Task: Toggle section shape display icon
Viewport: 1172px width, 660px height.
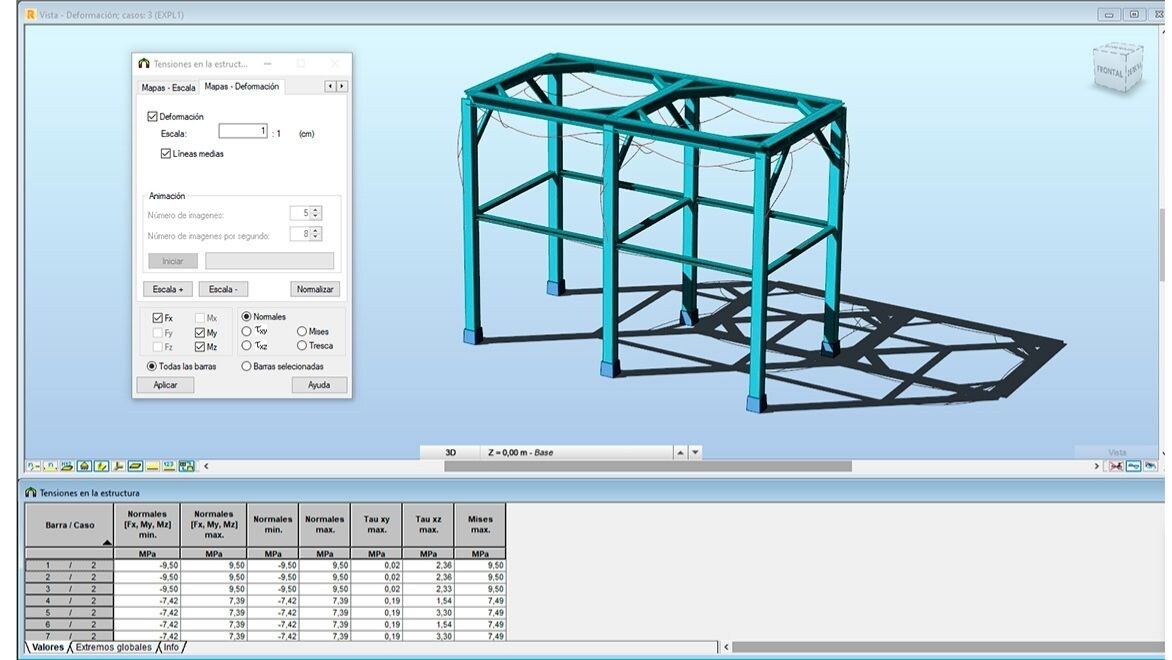Action: click(135, 466)
